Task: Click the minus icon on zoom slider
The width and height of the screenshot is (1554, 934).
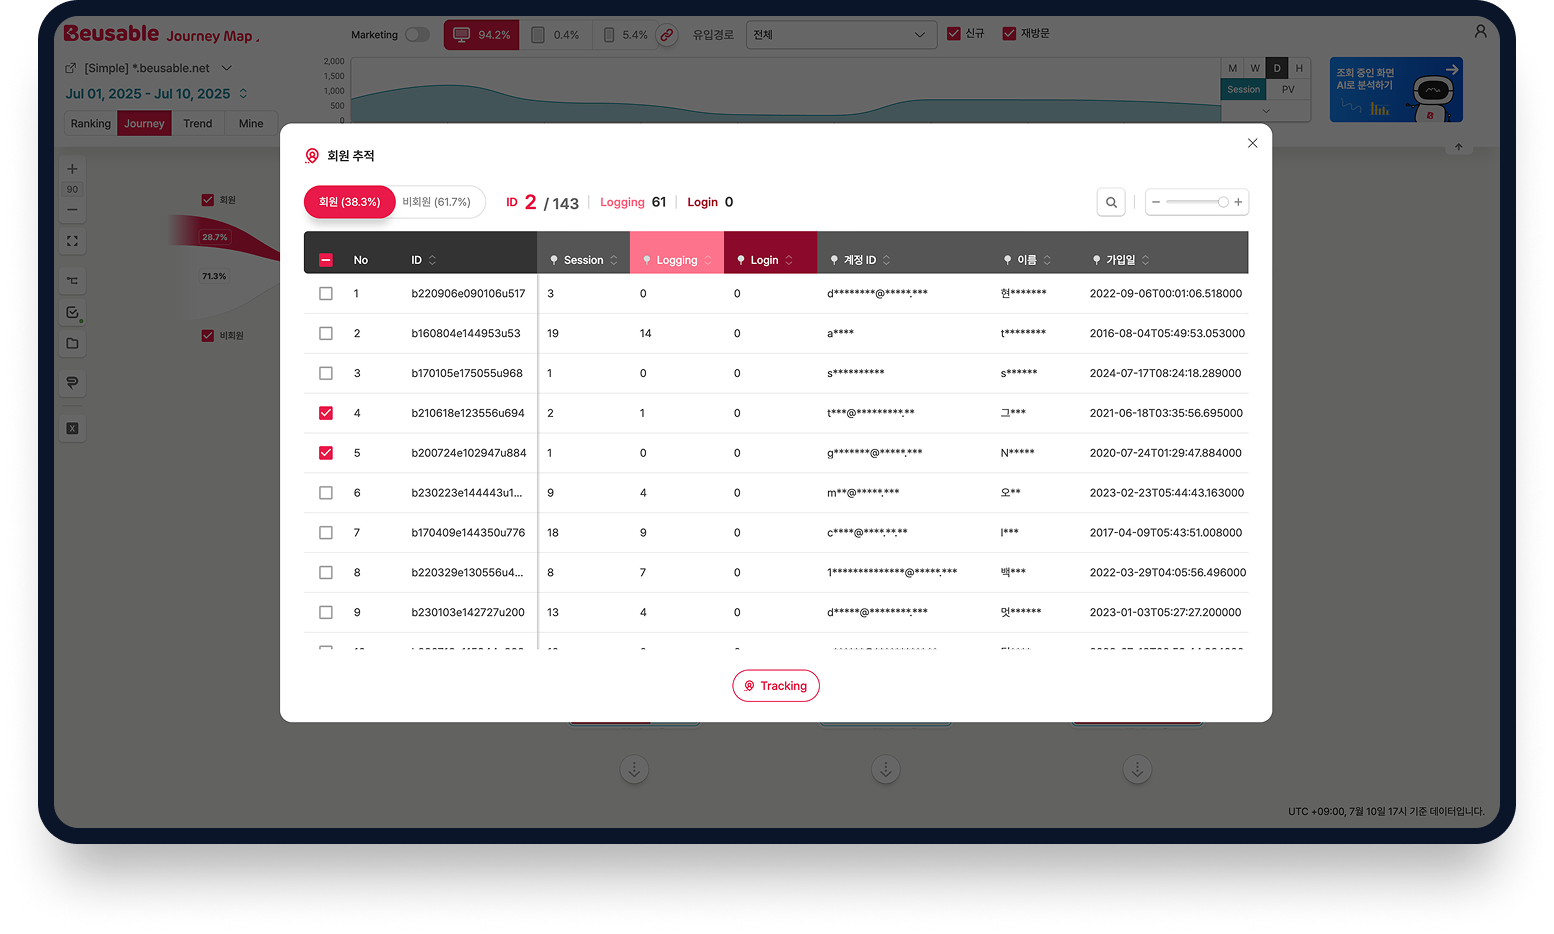Action: click(1156, 202)
